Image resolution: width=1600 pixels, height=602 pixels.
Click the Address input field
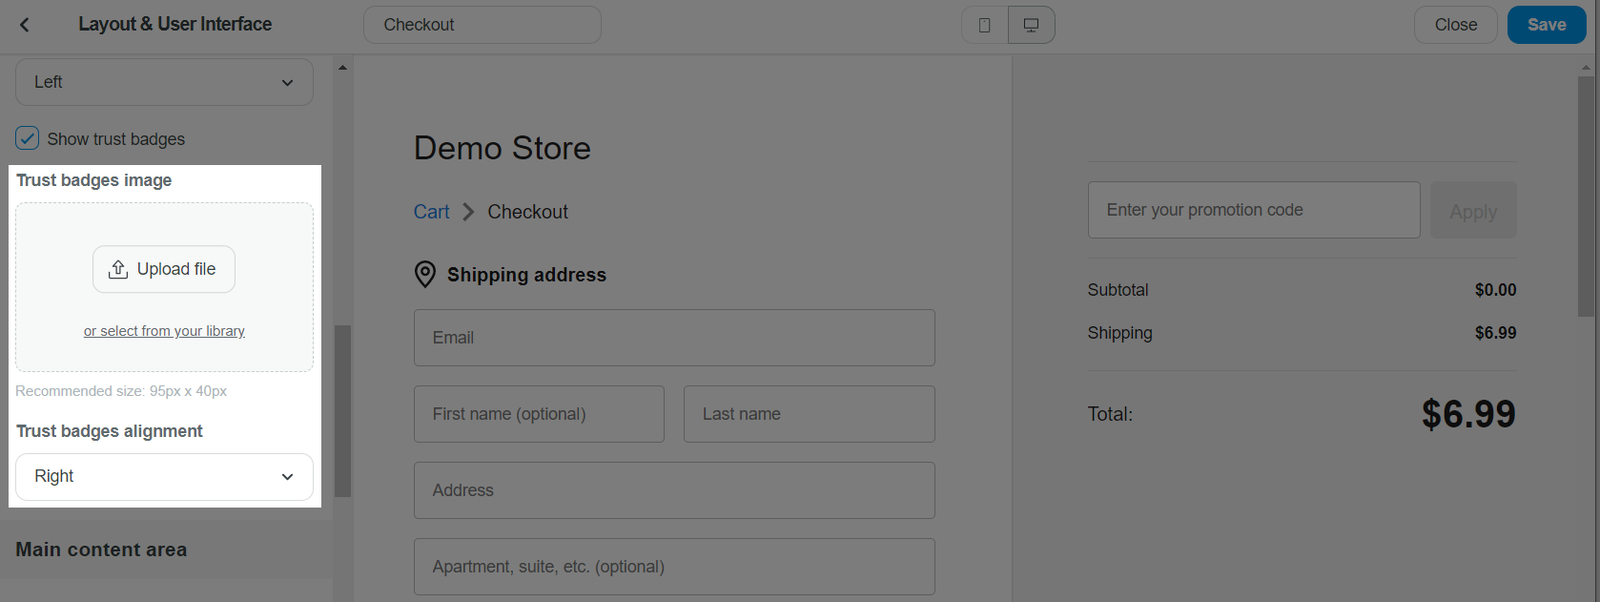674,490
